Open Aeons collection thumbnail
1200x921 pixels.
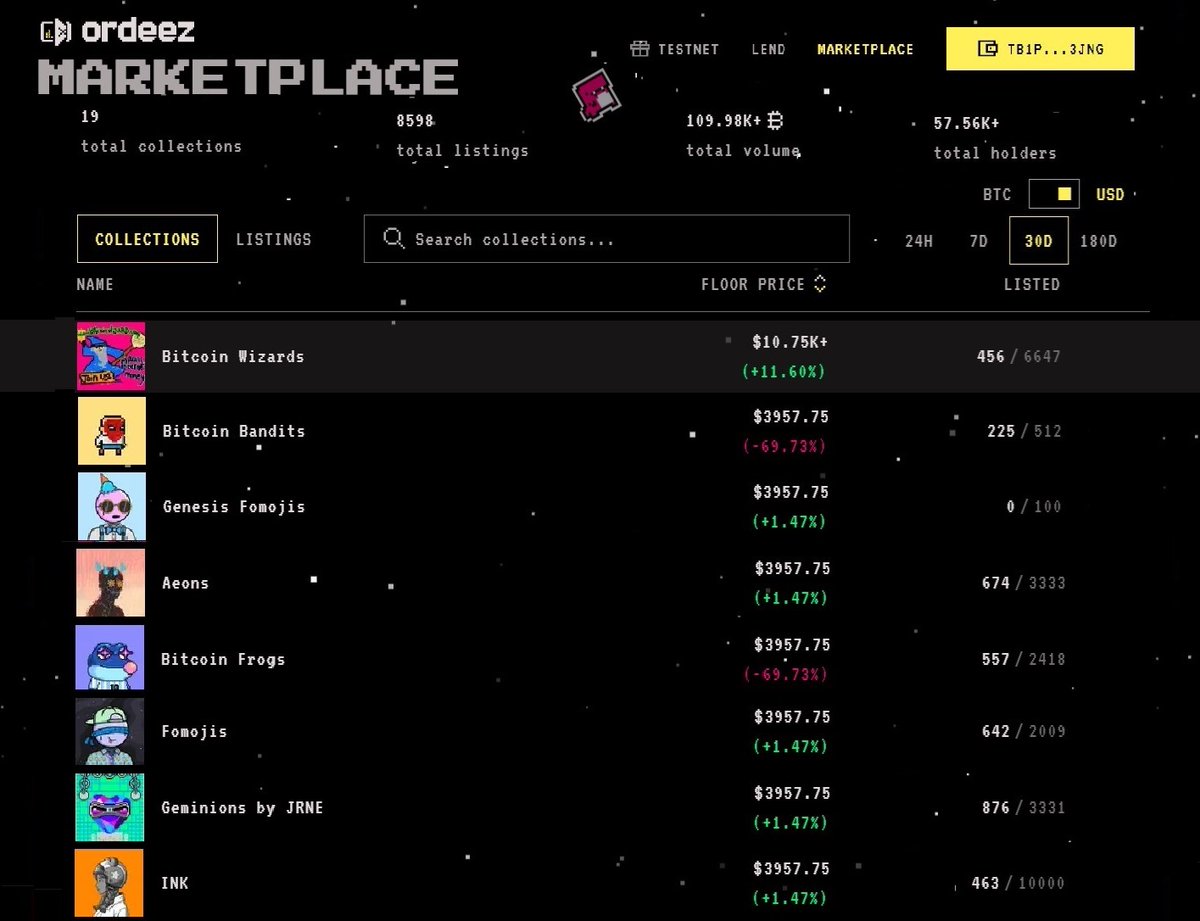[111, 582]
